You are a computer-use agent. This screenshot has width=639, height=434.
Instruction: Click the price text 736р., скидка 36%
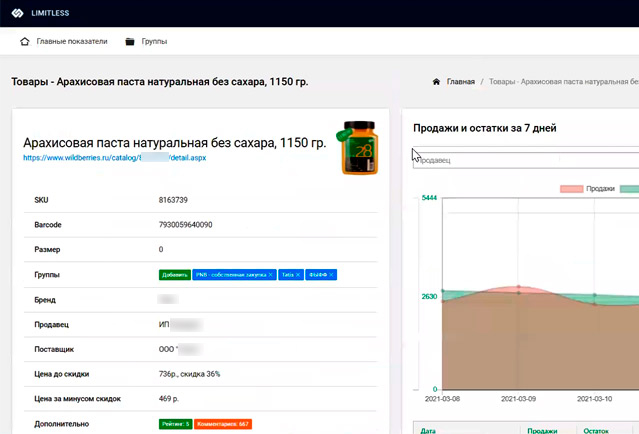click(189, 374)
